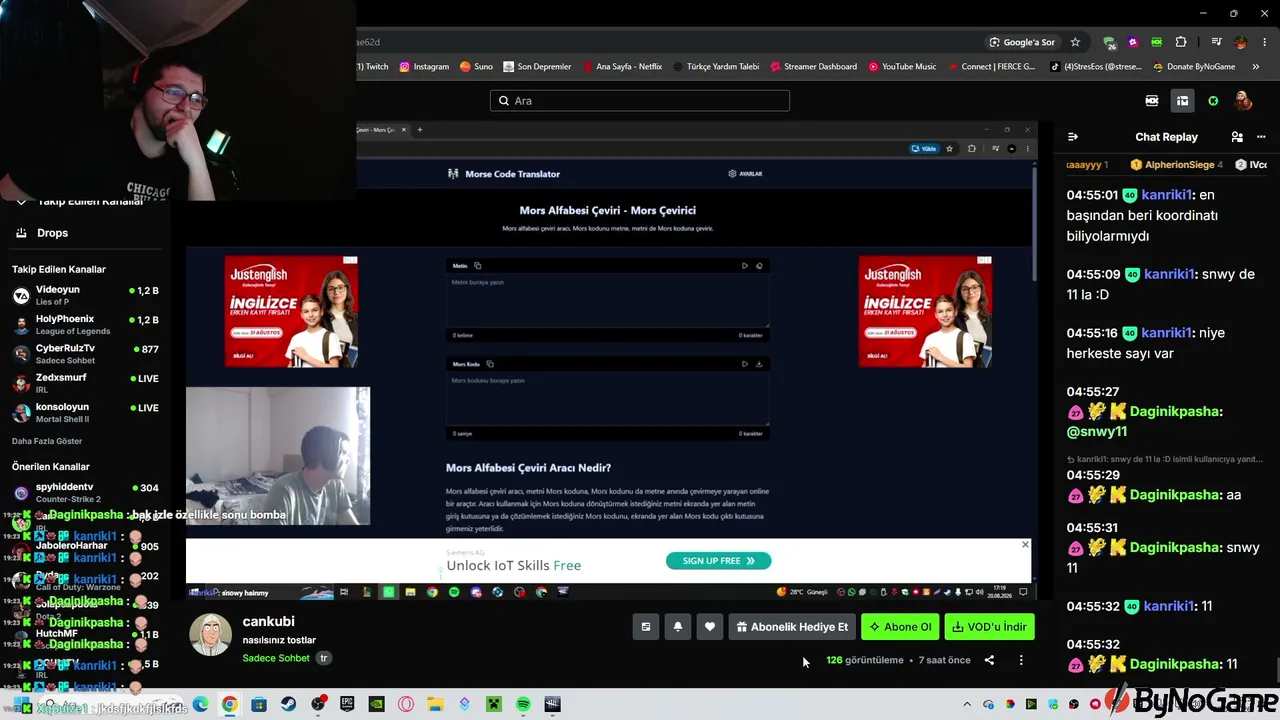The image size is (1280, 720).
Task: Copy the Metin text box contents
Action: 478,266
